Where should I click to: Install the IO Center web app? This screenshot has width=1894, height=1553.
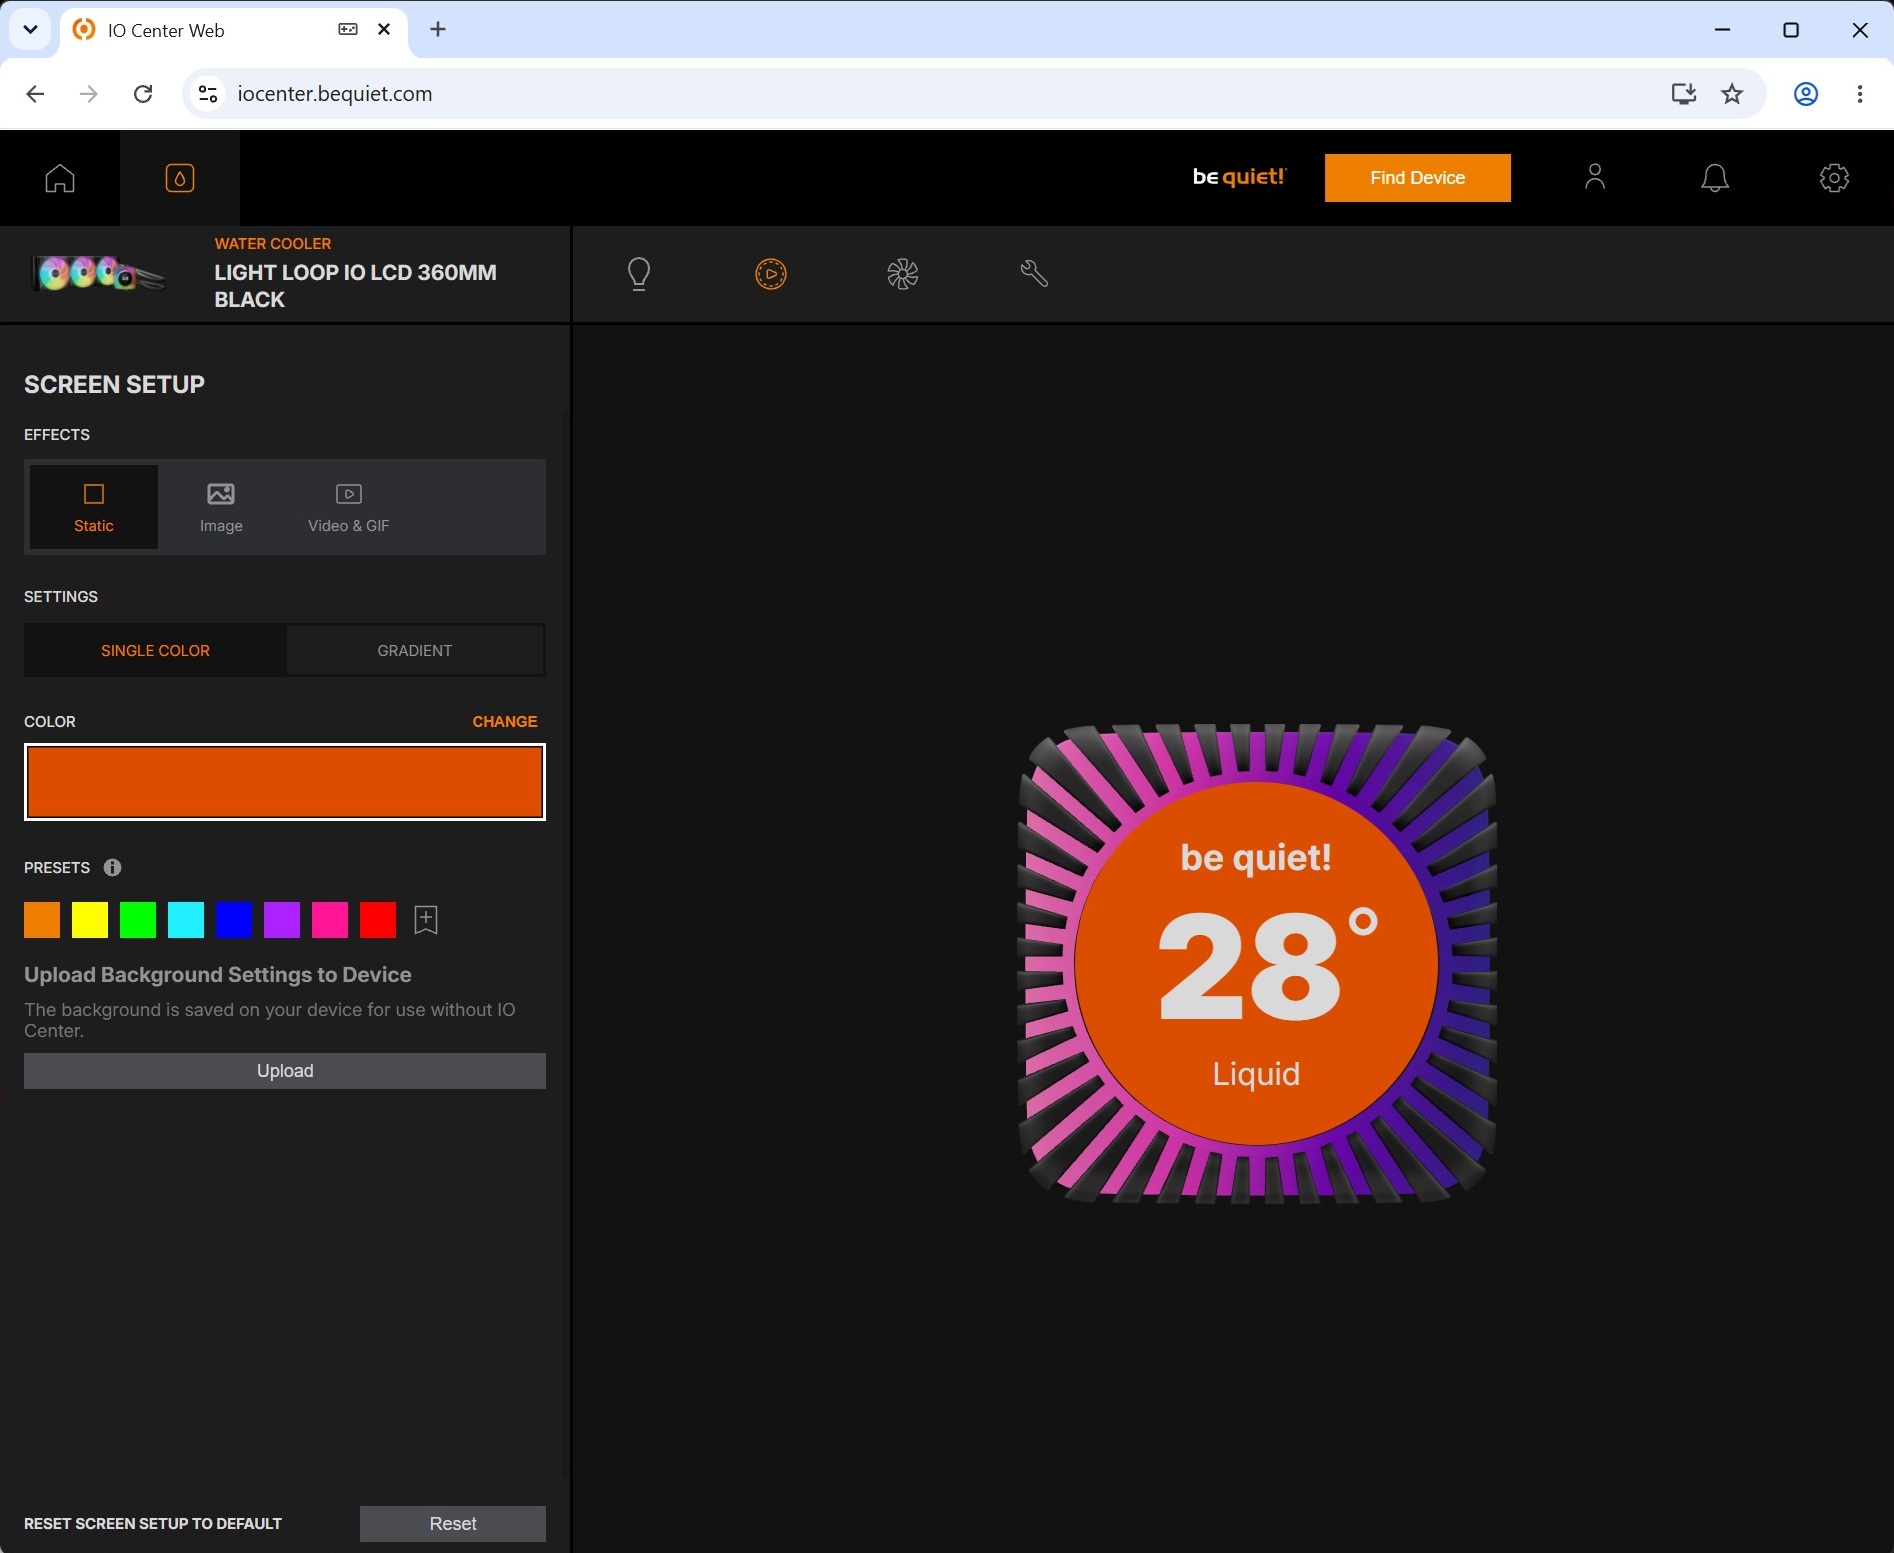click(x=1684, y=94)
